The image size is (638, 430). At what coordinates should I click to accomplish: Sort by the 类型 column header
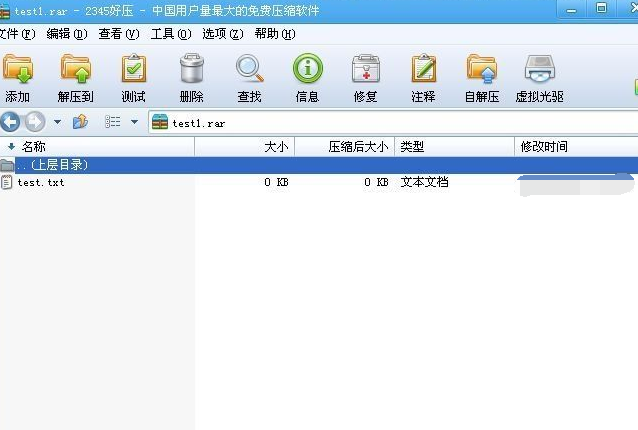click(x=454, y=146)
